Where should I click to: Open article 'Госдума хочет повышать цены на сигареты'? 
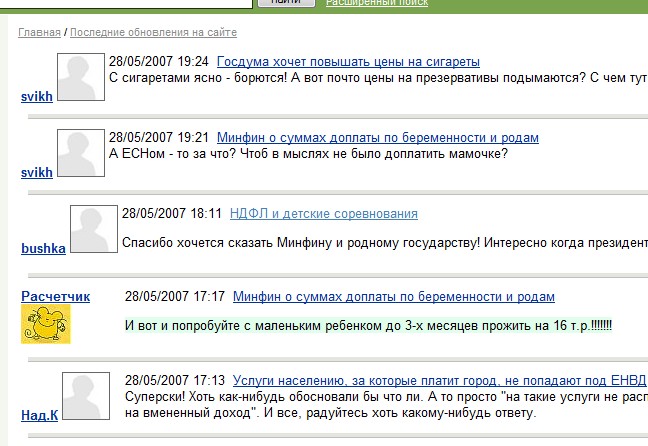348,62
